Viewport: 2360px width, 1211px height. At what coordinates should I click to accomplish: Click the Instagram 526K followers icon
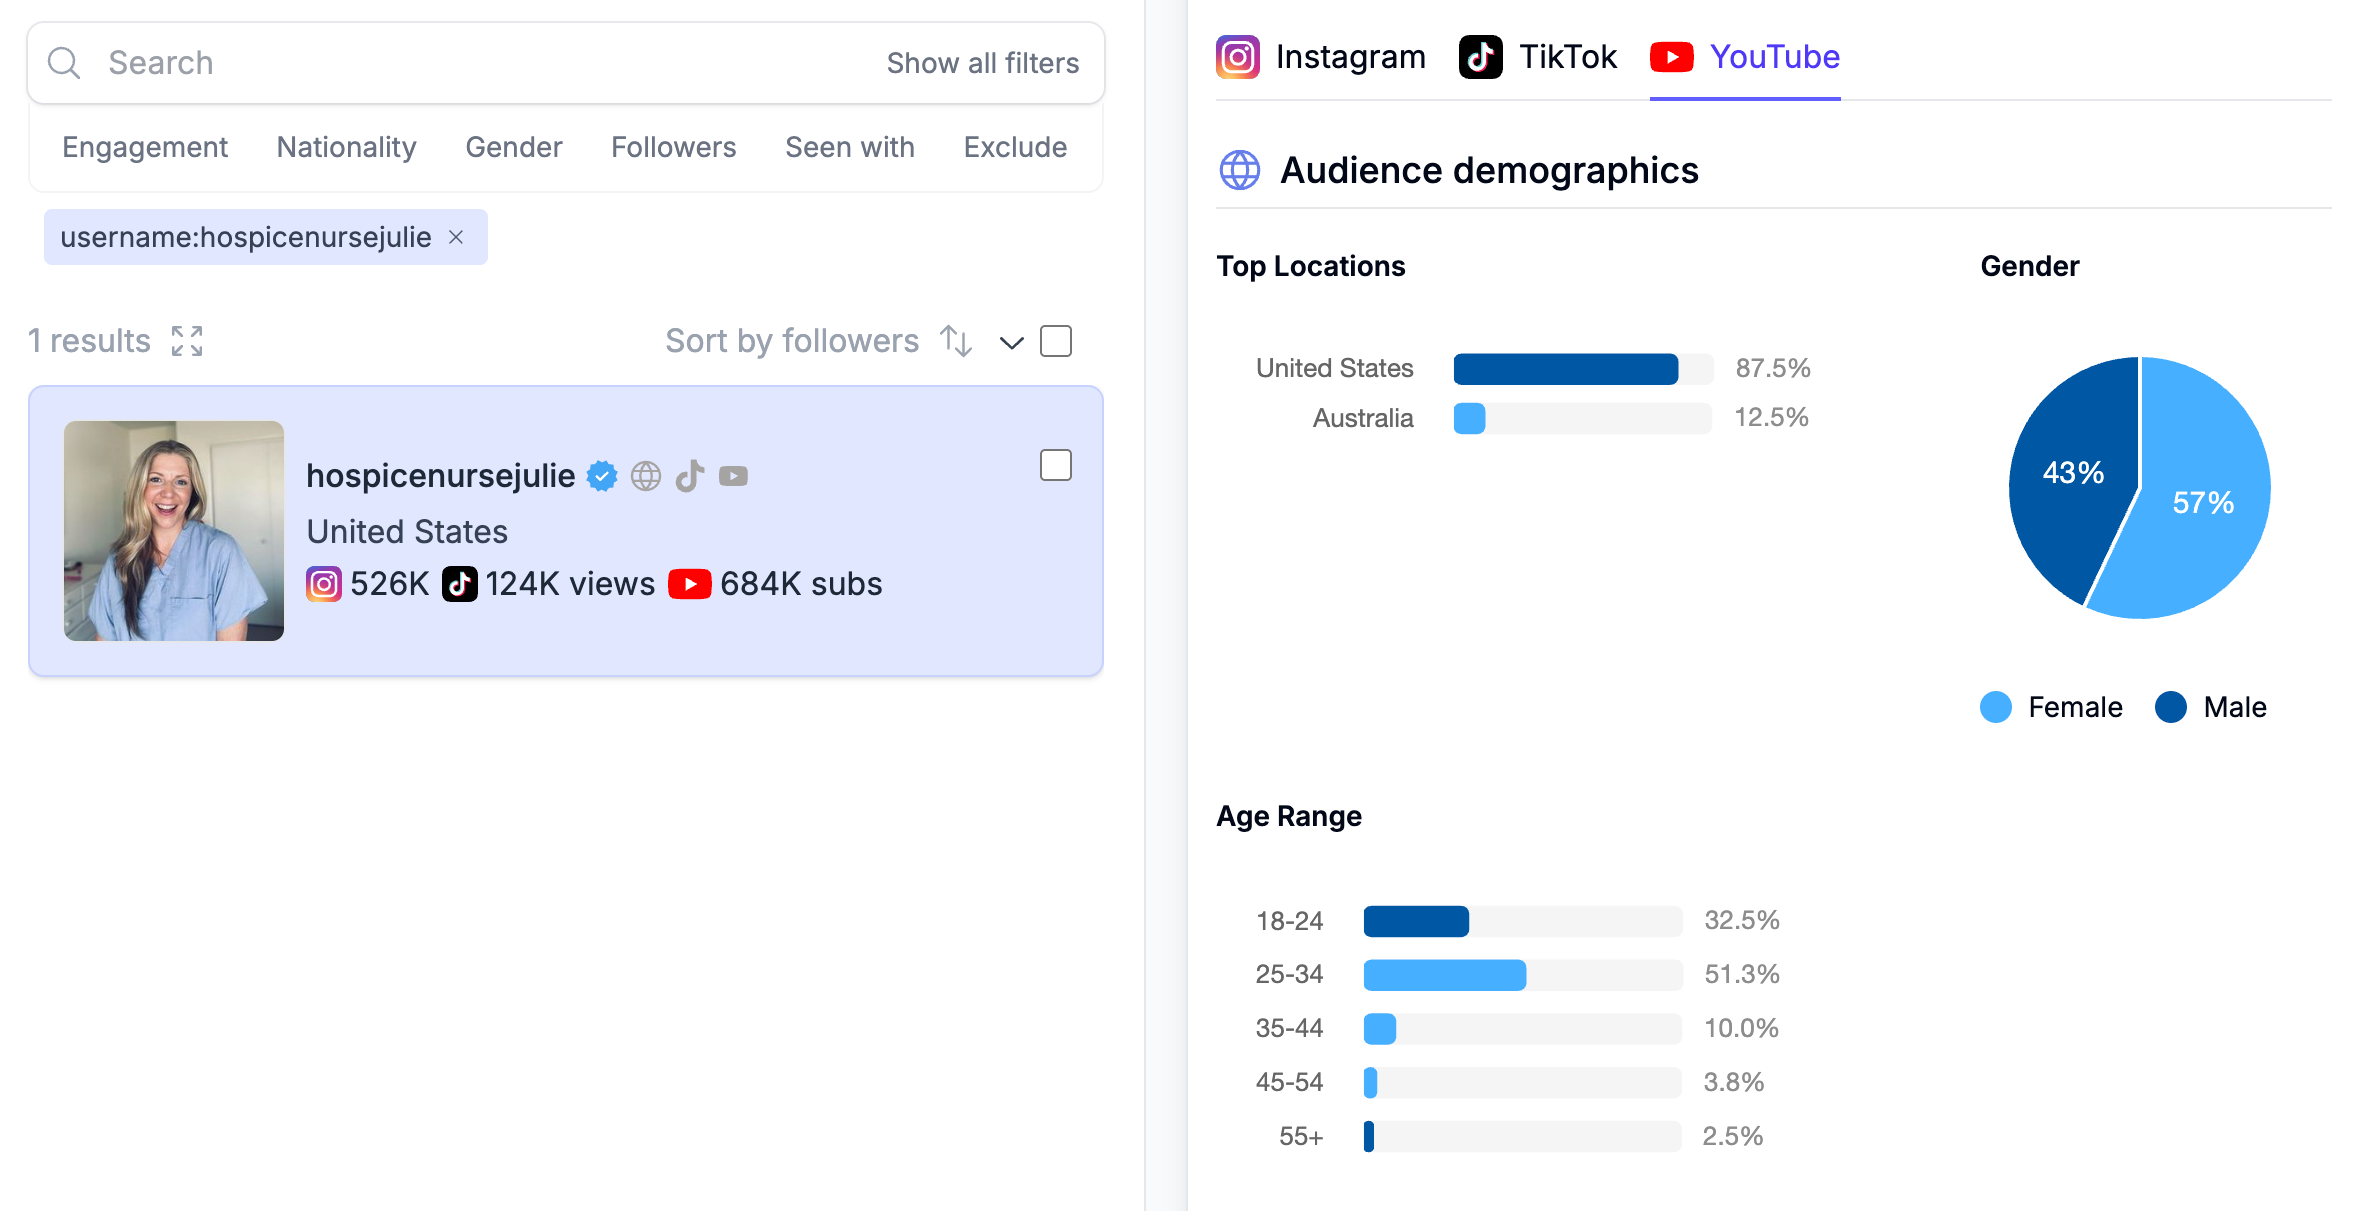coord(323,584)
